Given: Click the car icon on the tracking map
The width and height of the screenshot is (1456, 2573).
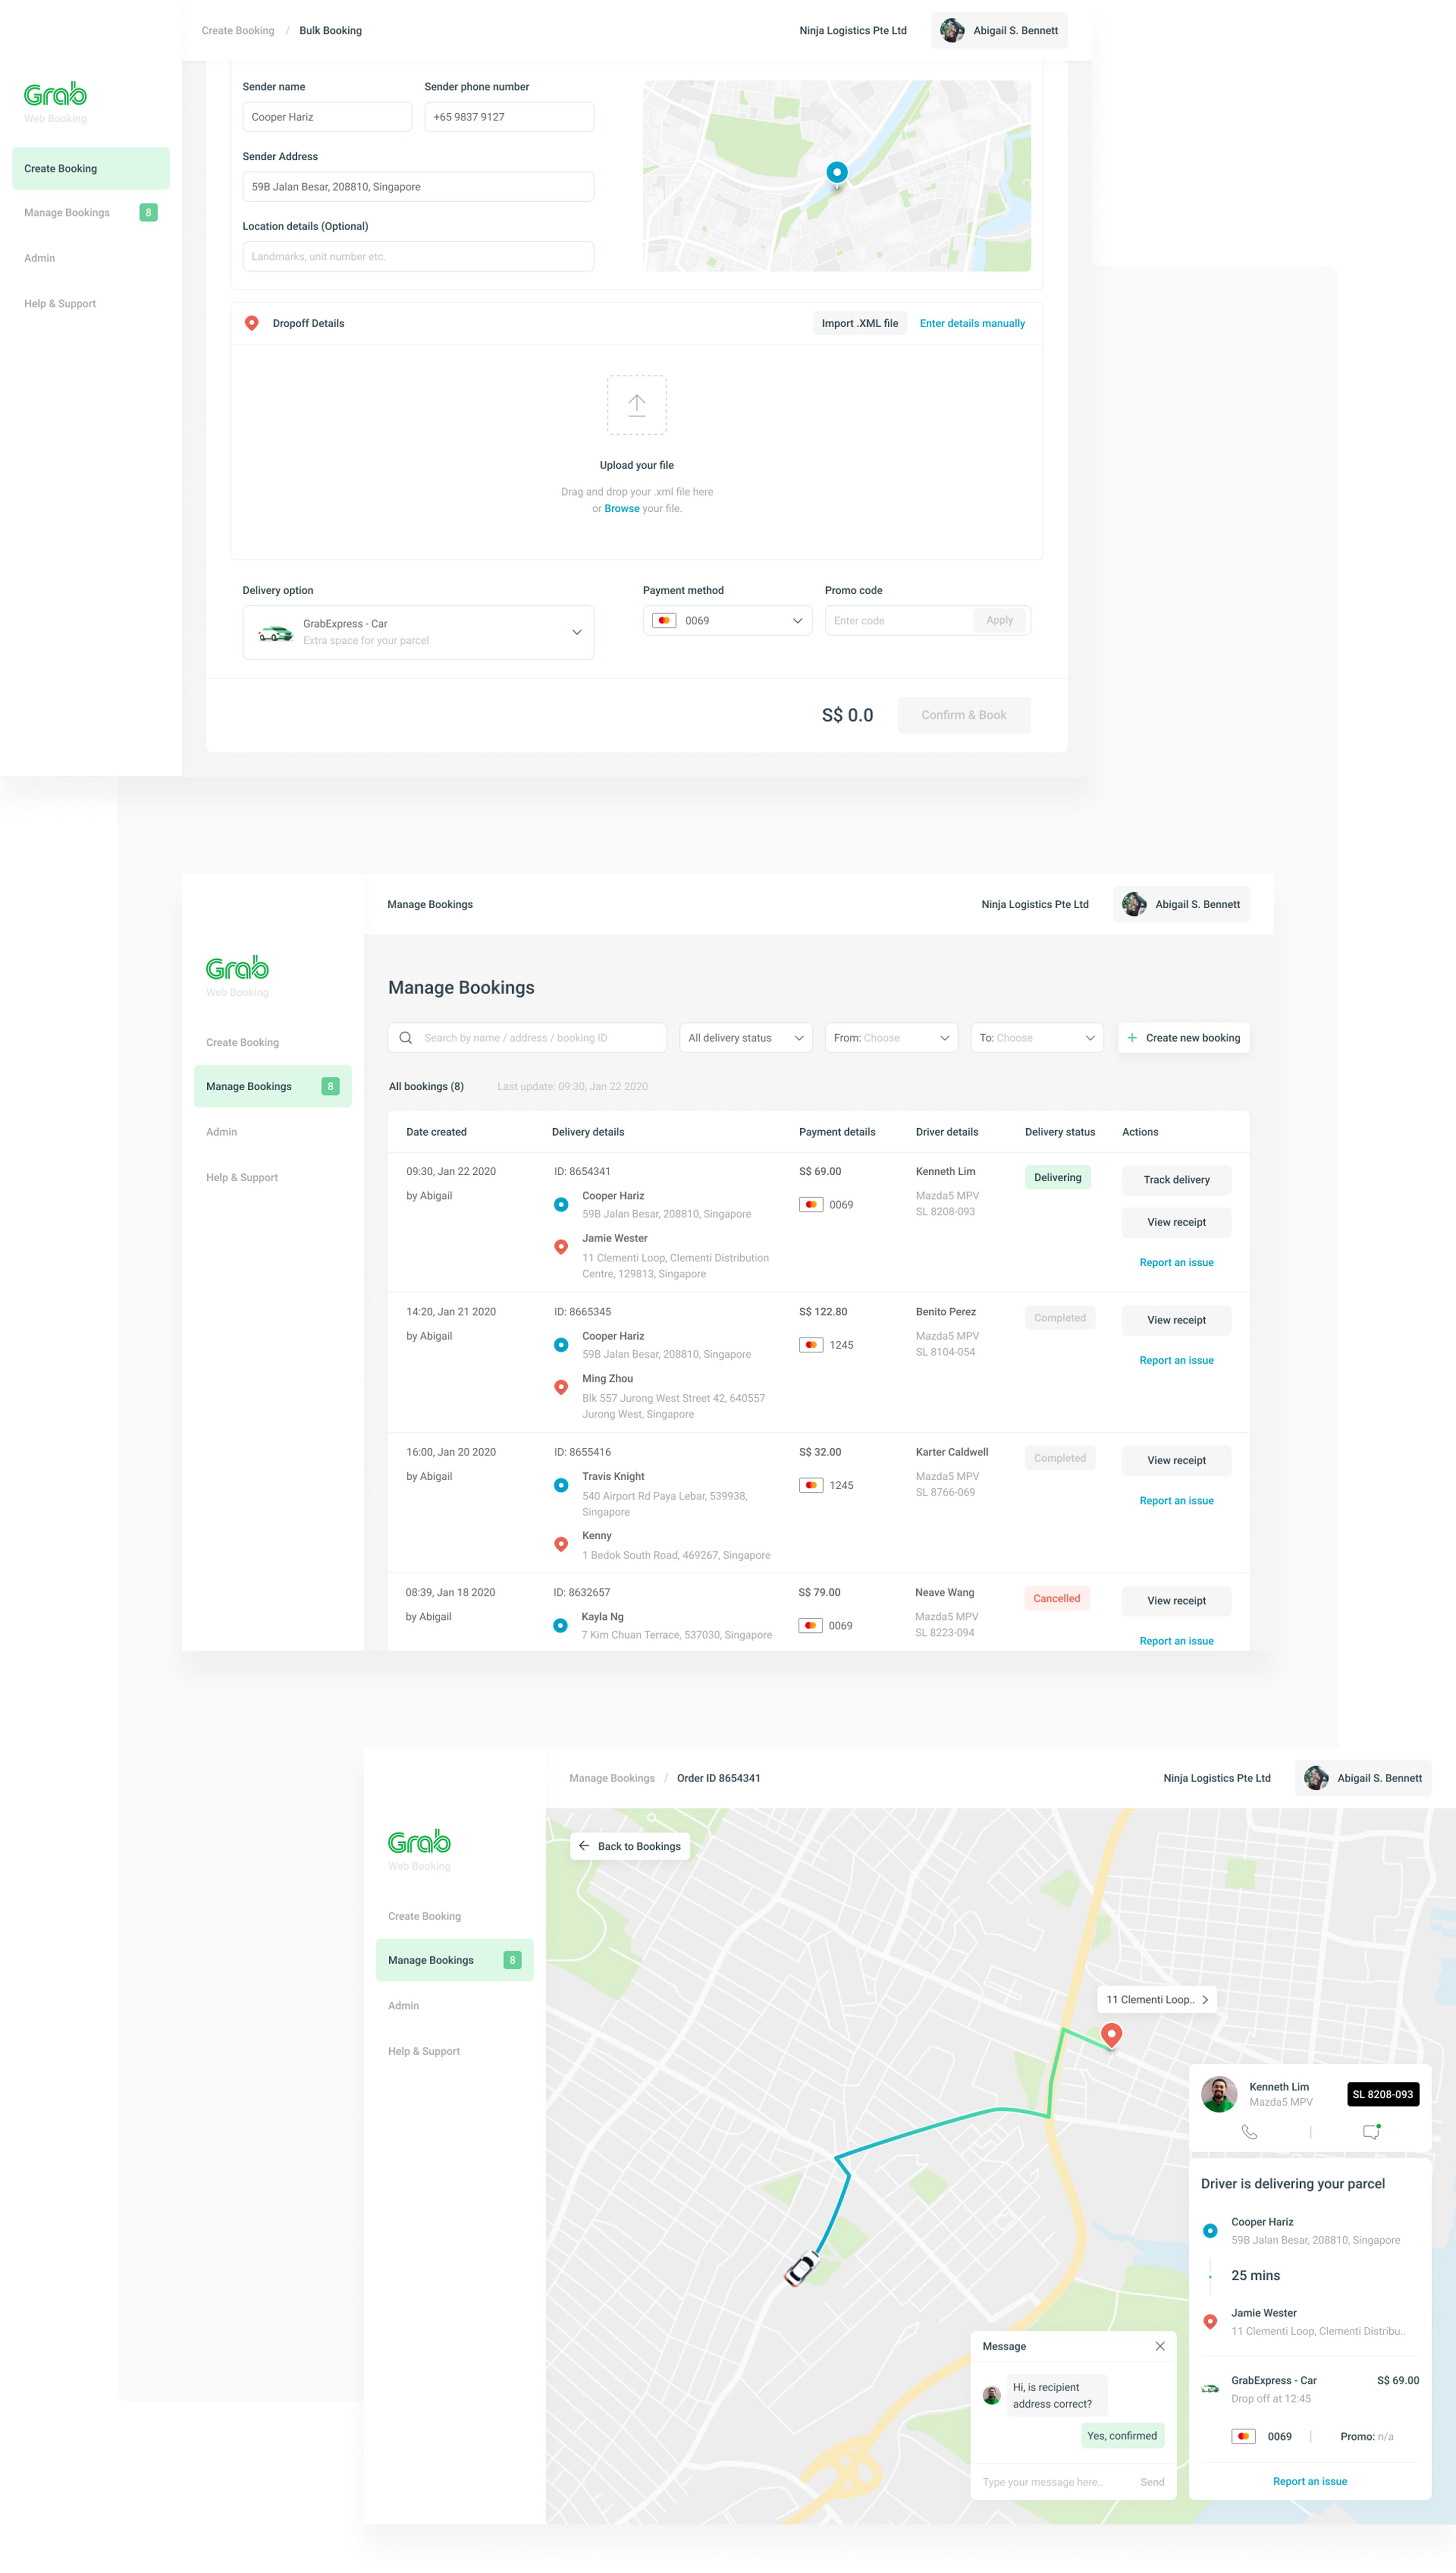Looking at the screenshot, I should click(x=802, y=2268).
